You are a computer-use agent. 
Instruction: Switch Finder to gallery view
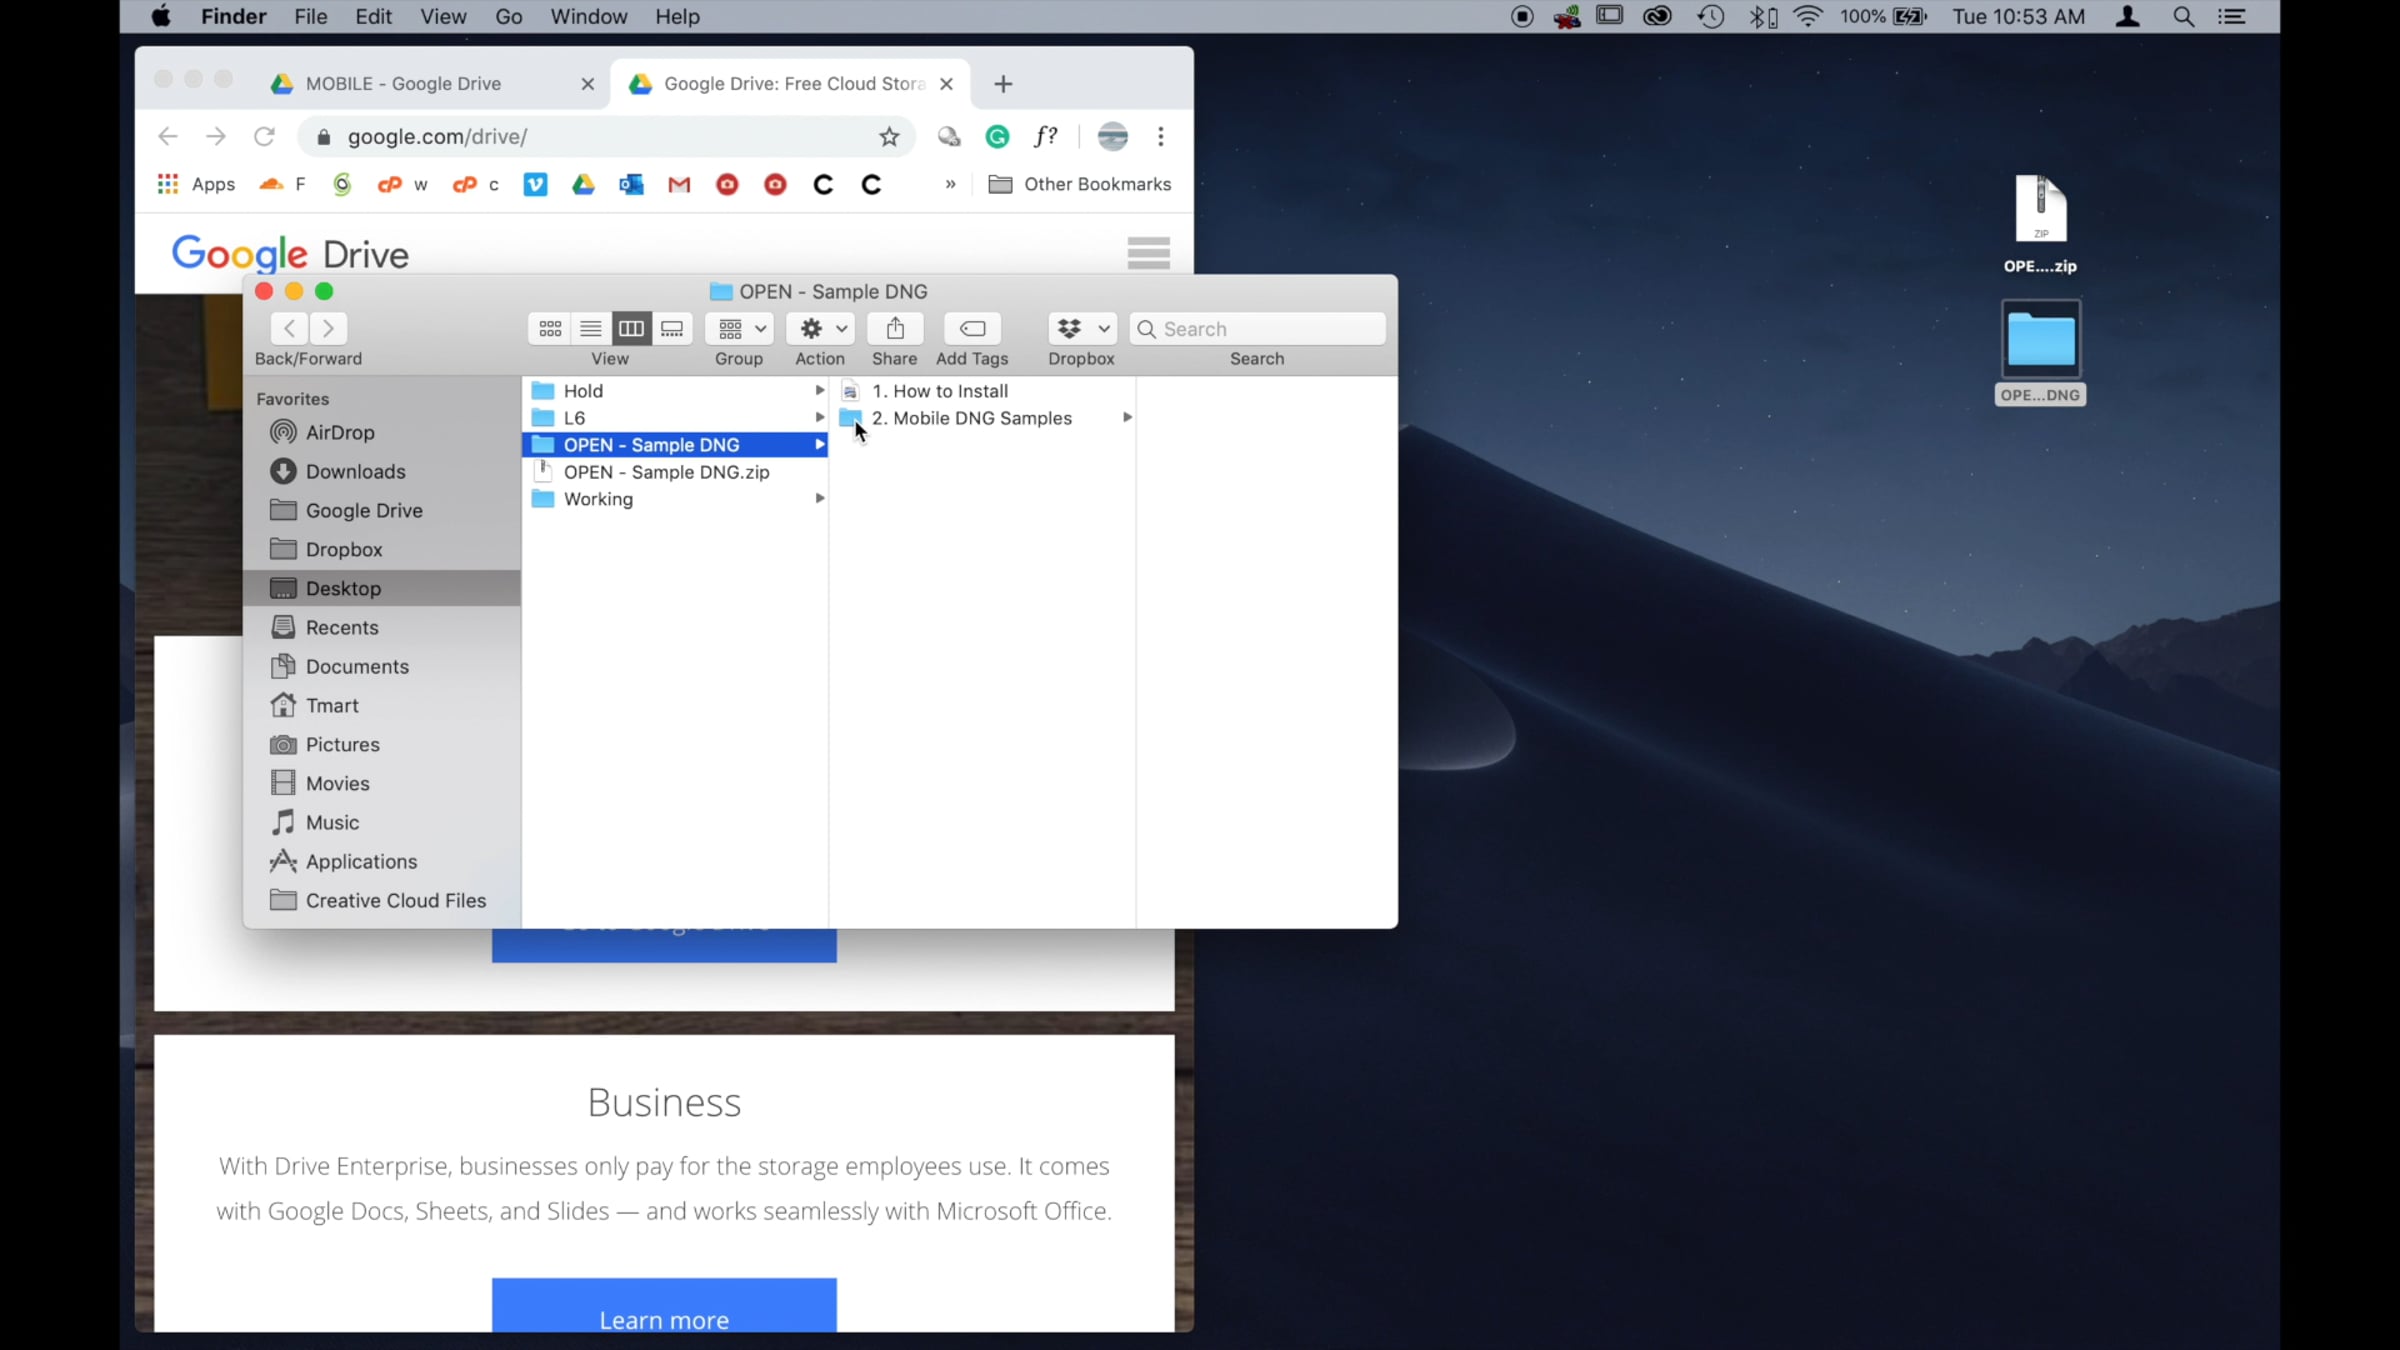coord(672,328)
